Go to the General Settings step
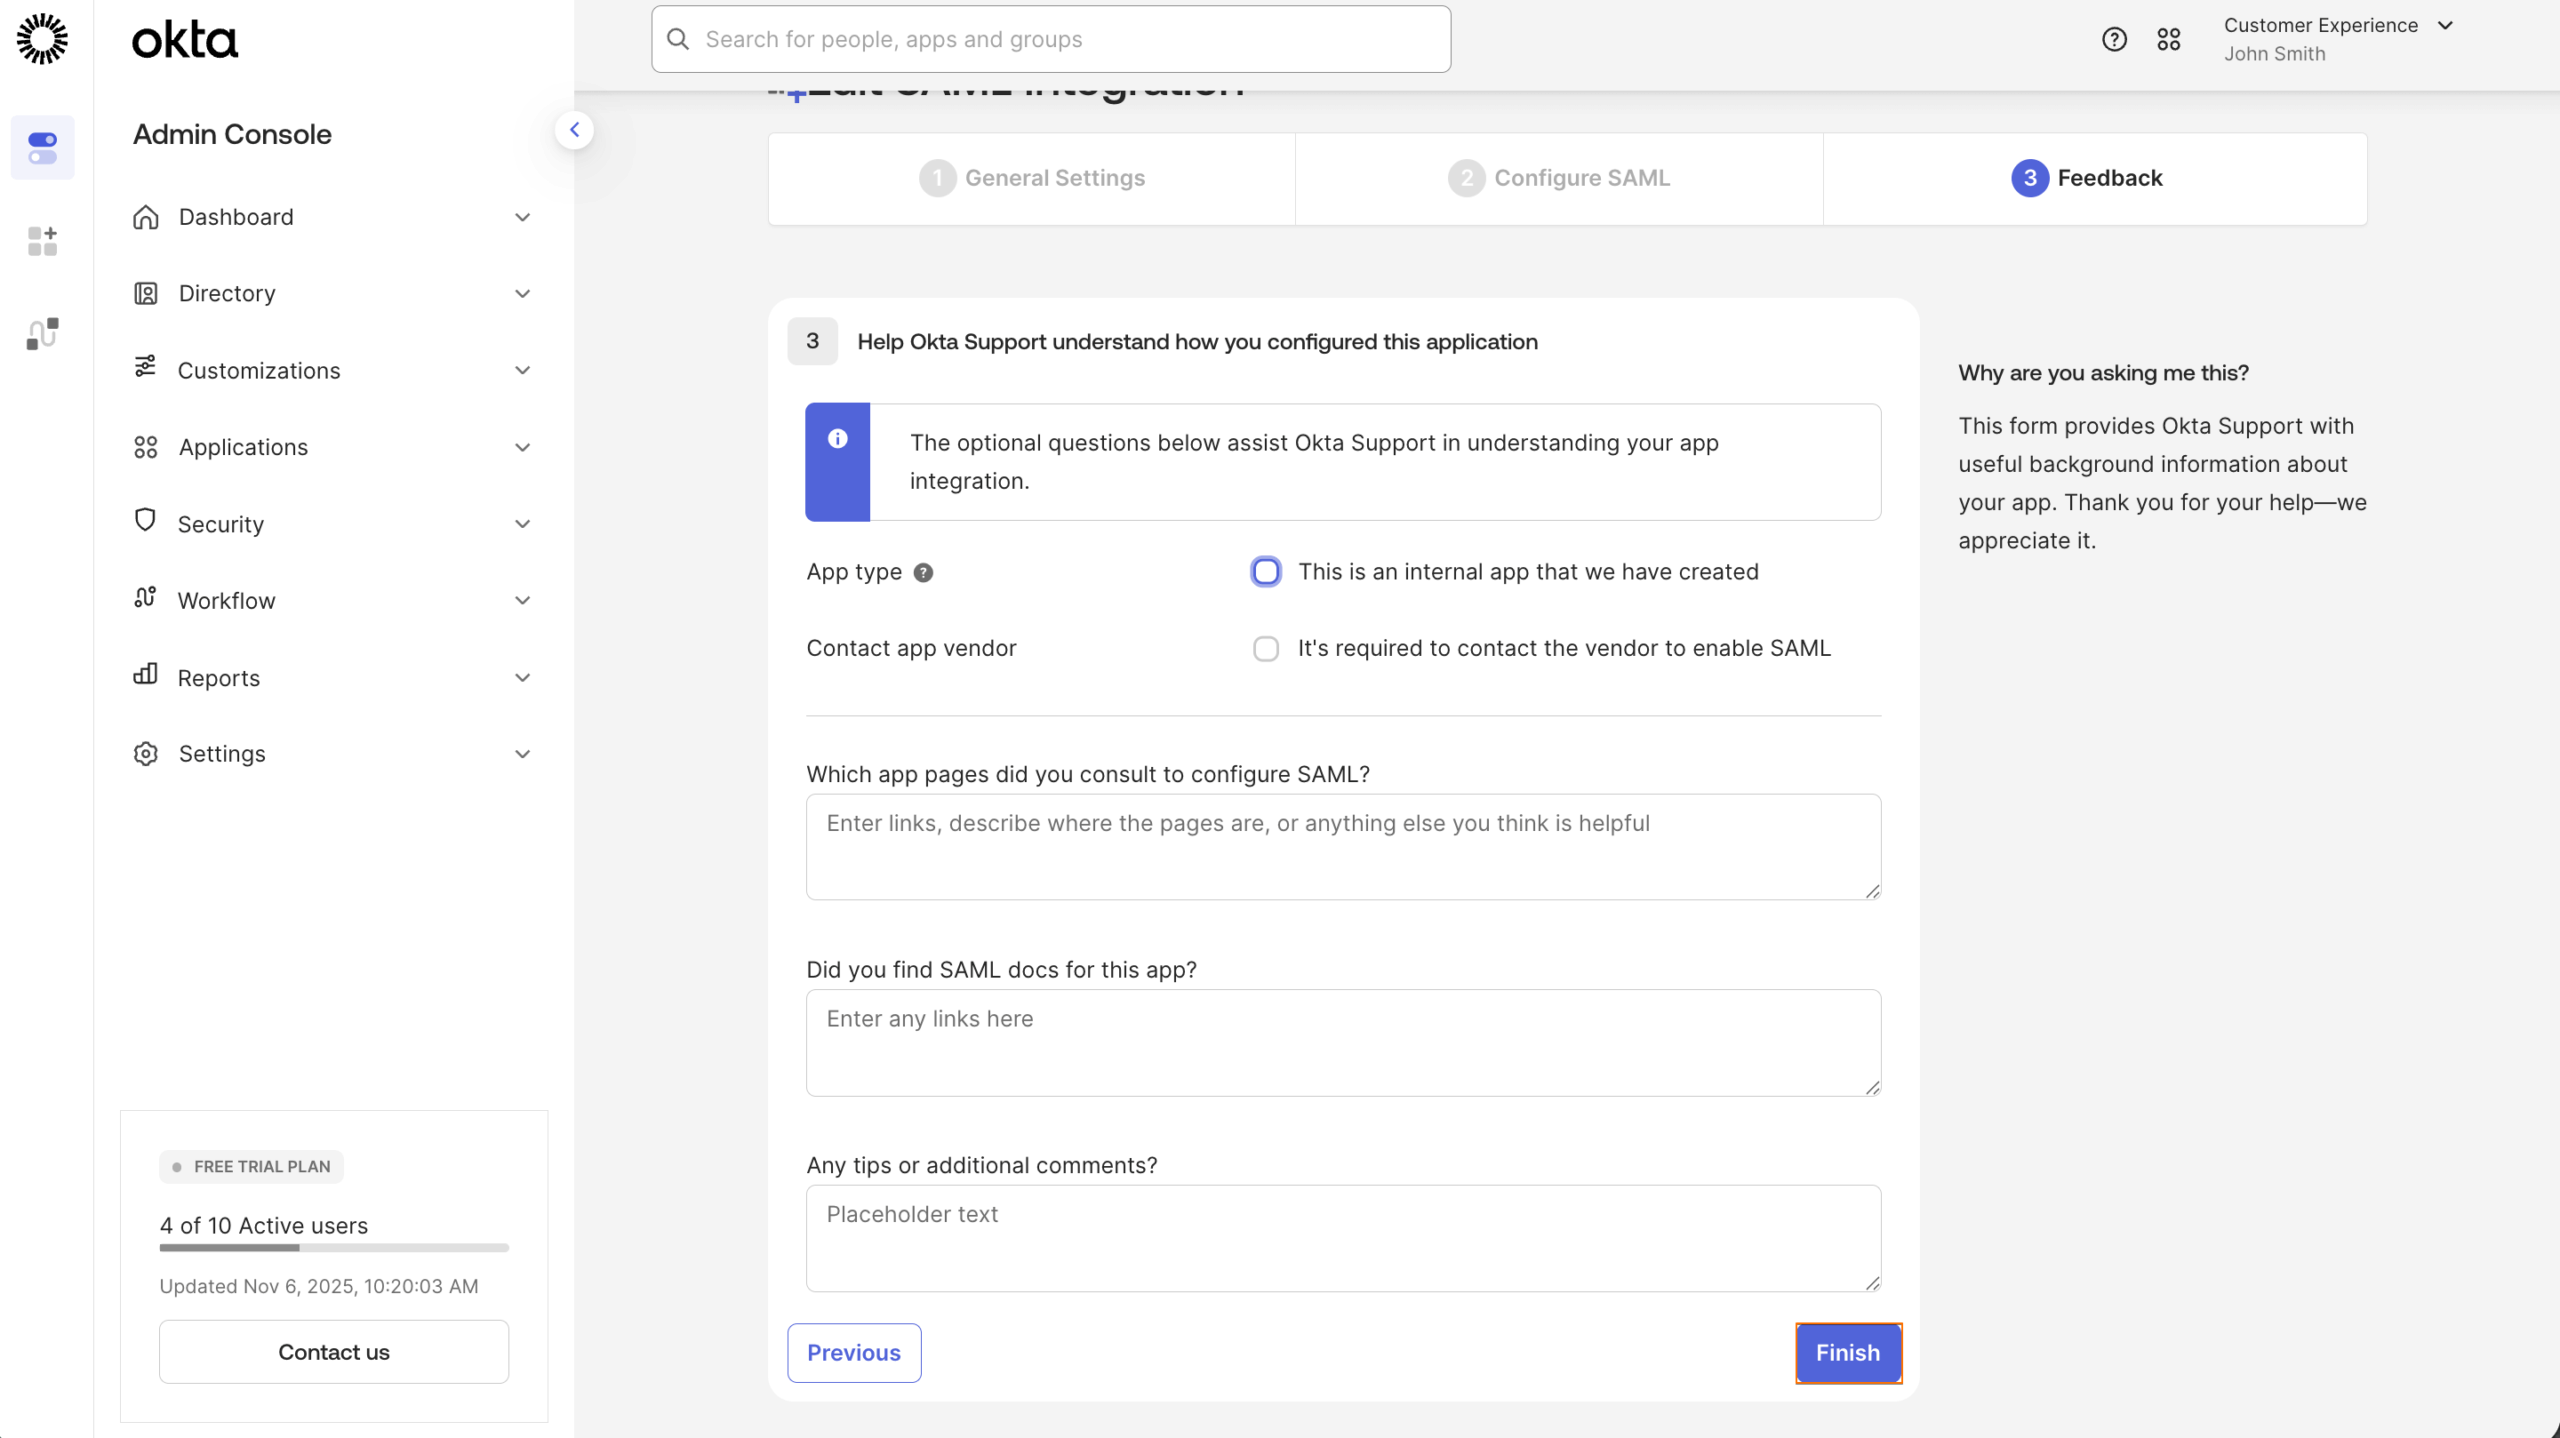2560x1438 pixels. (x=1033, y=178)
